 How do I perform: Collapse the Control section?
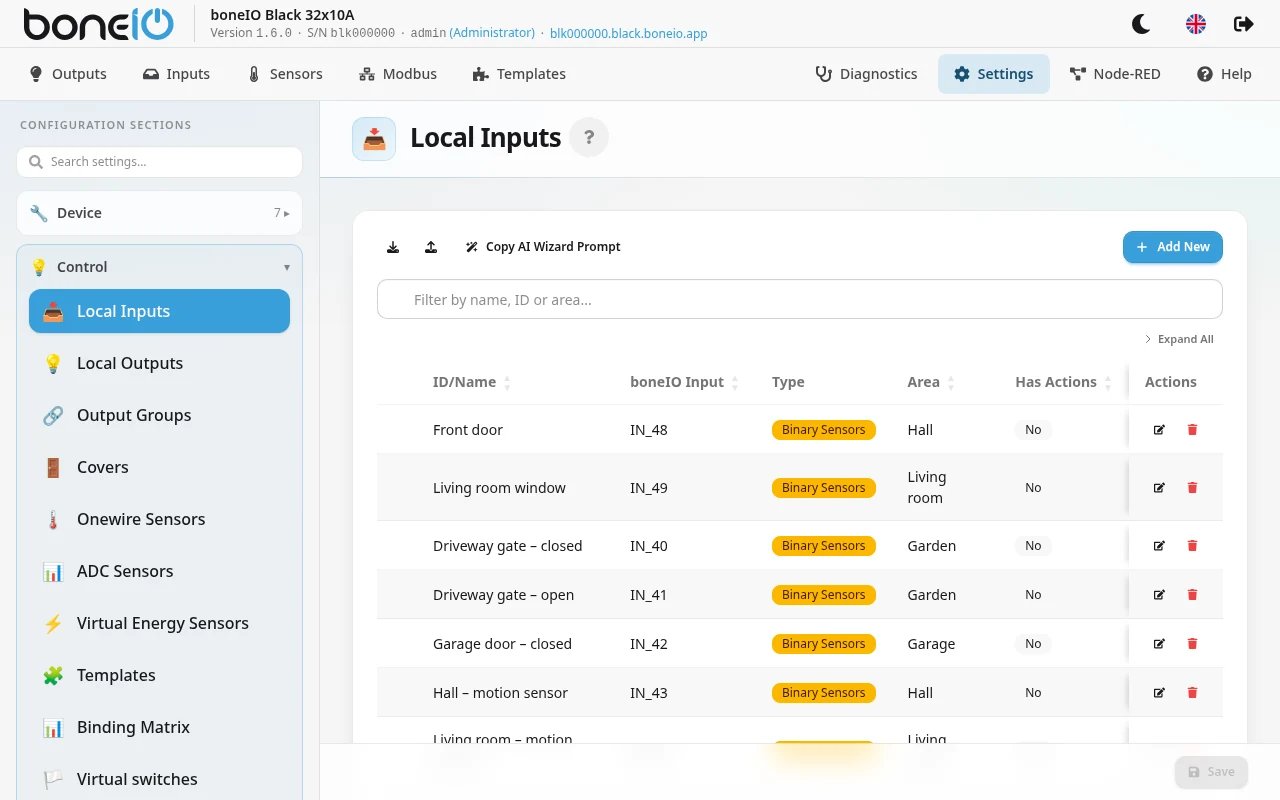159,267
